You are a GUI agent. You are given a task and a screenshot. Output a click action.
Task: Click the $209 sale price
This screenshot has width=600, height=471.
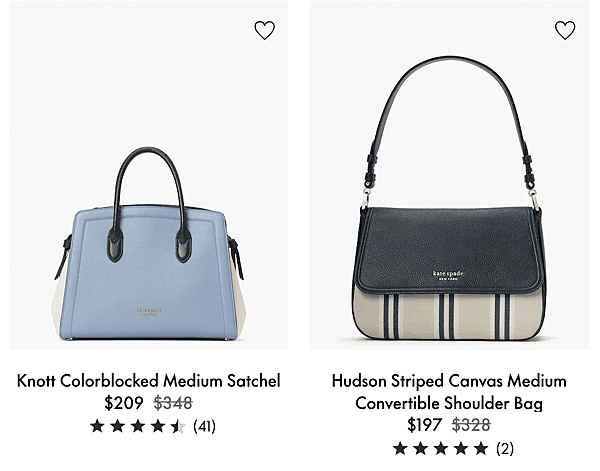(124, 403)
